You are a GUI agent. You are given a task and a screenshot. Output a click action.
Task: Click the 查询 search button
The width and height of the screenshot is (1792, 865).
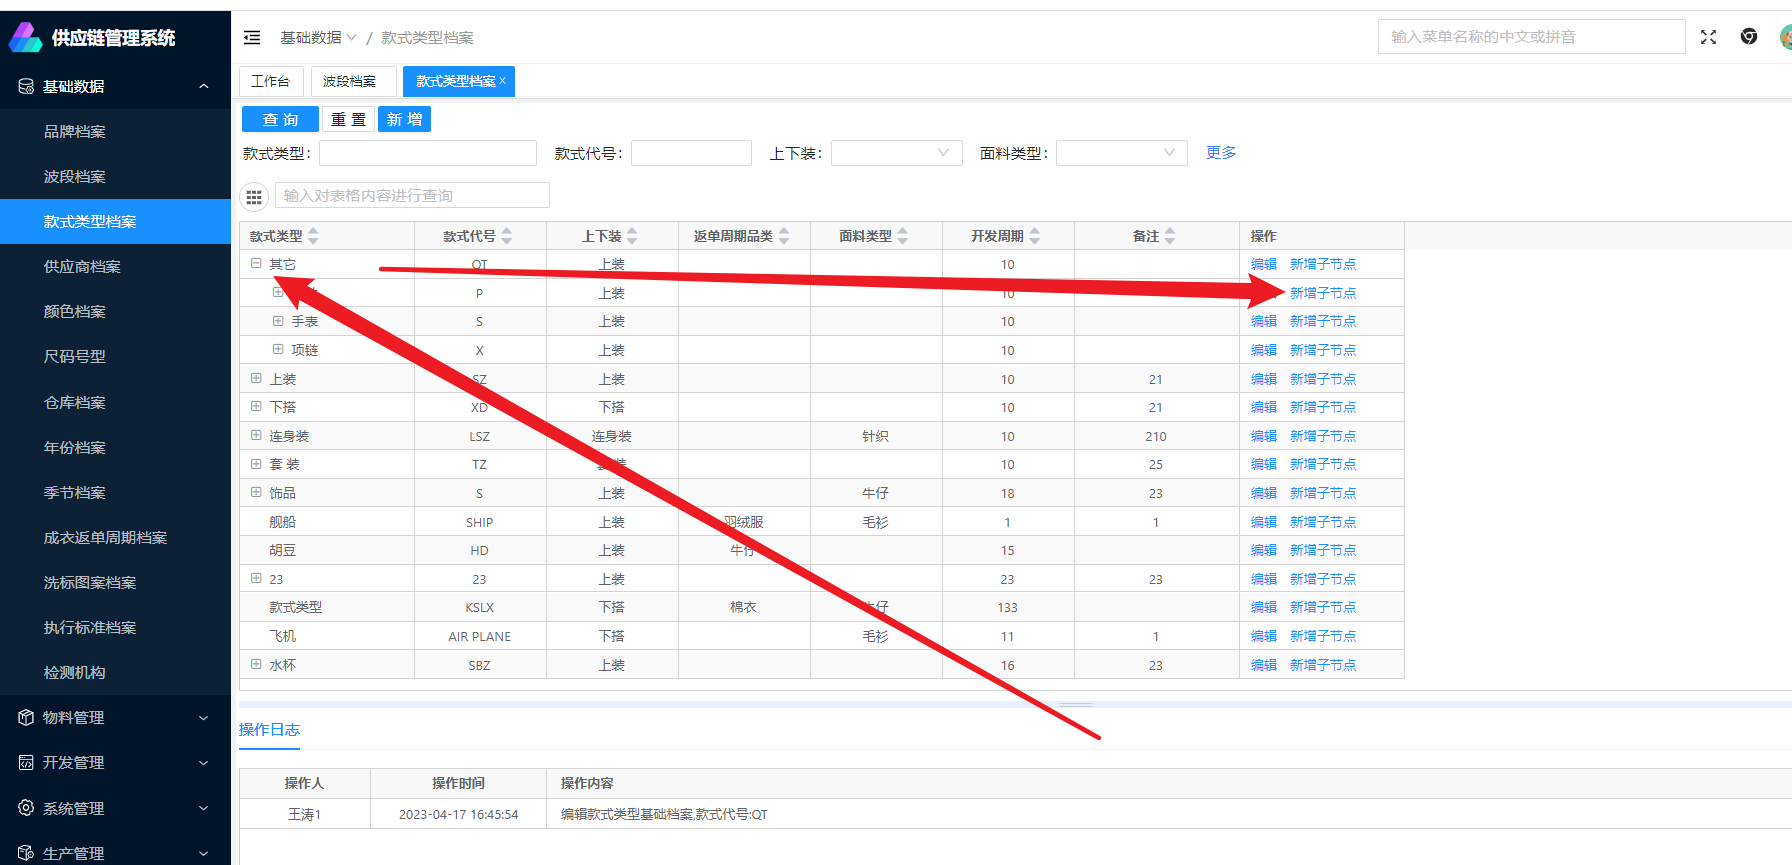[280, 120]
